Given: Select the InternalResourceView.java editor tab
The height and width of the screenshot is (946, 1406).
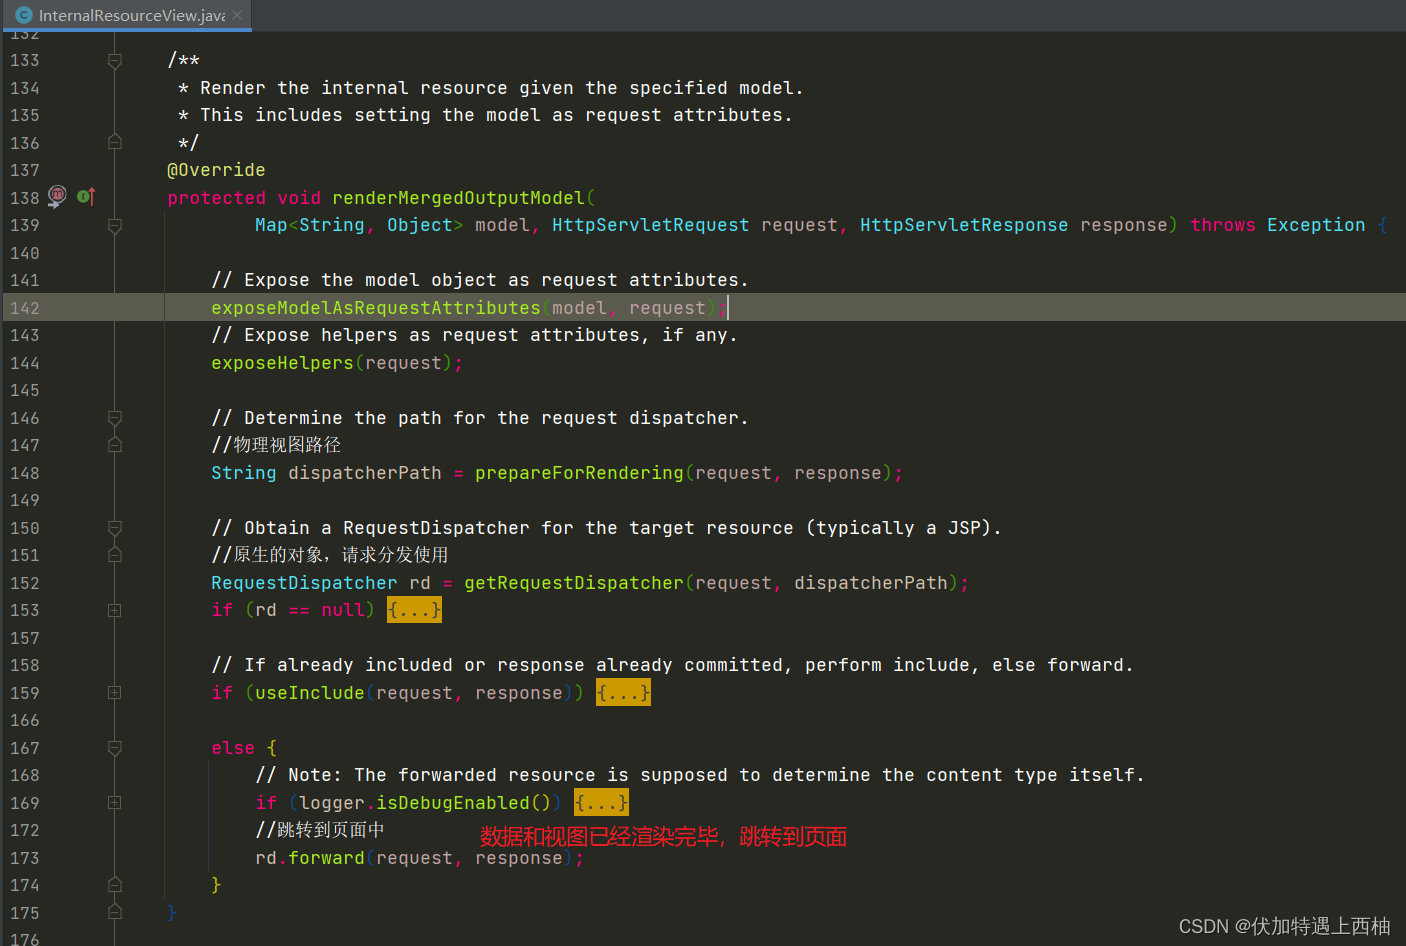Looking at the screenshot, I should (x=126, y=15).
